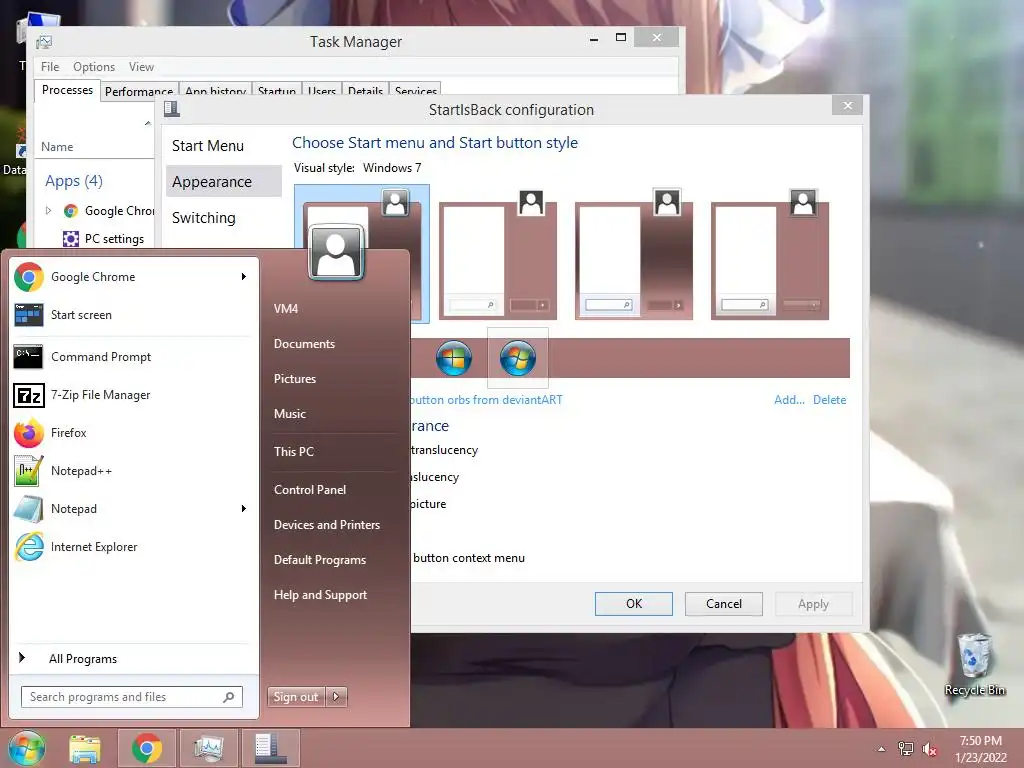Click PC settings icon in Task Manager
Viewport: 1024px width, 768px height.
(x=71, y=239)
